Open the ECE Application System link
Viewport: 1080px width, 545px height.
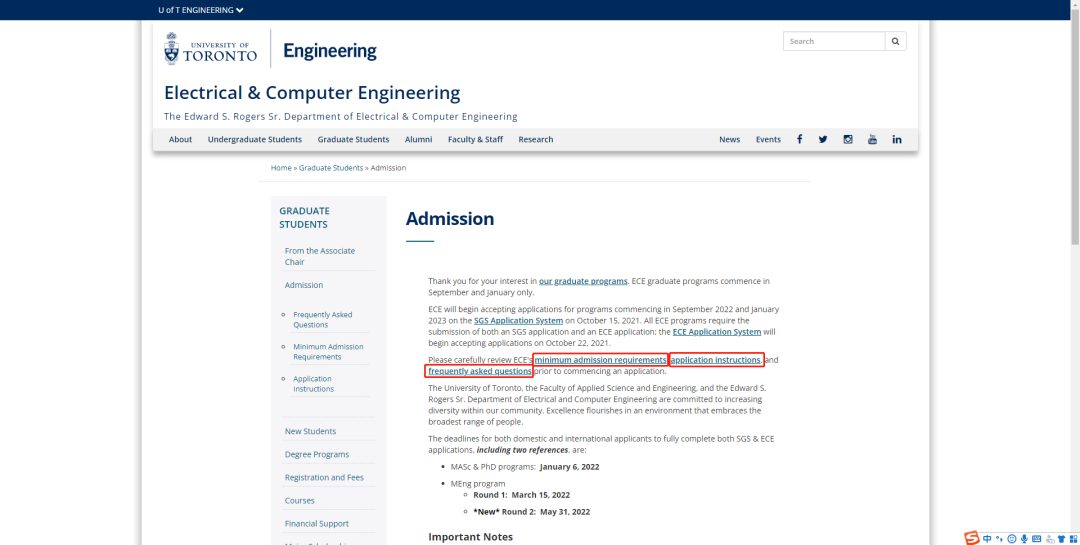point(717,331)
